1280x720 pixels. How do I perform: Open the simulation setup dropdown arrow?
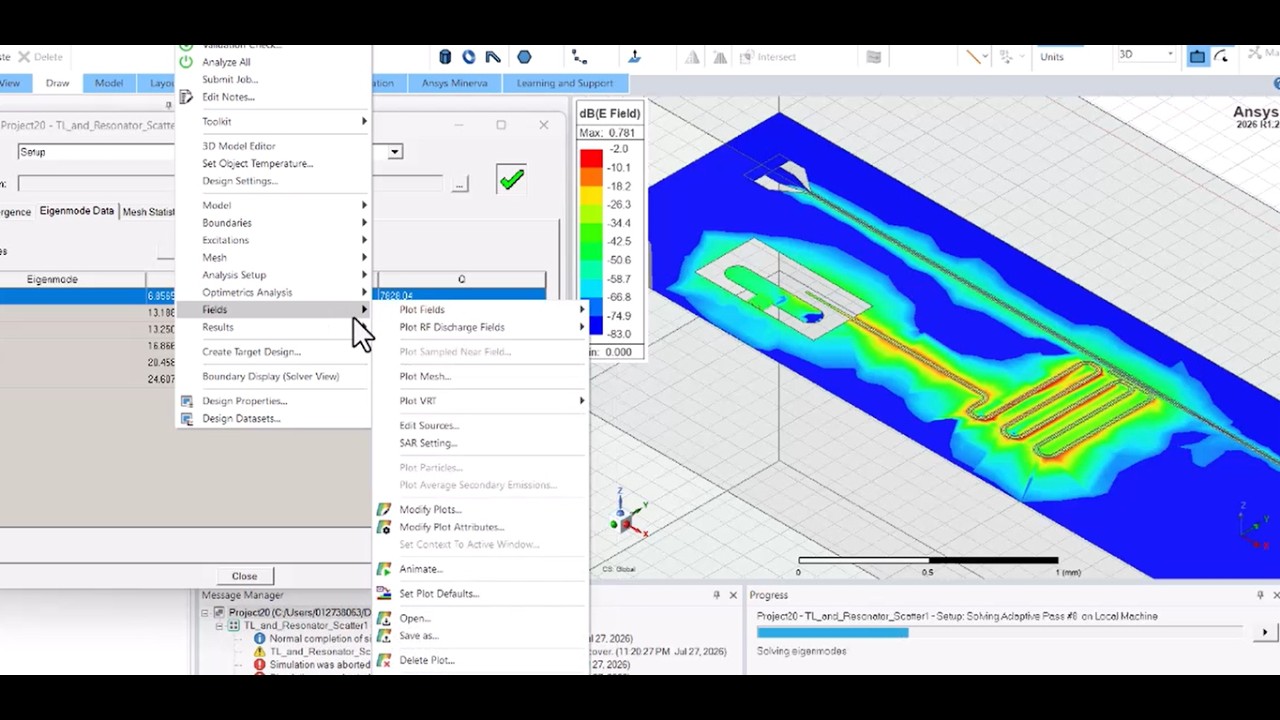pyautogui.click(x=395, y=152)
